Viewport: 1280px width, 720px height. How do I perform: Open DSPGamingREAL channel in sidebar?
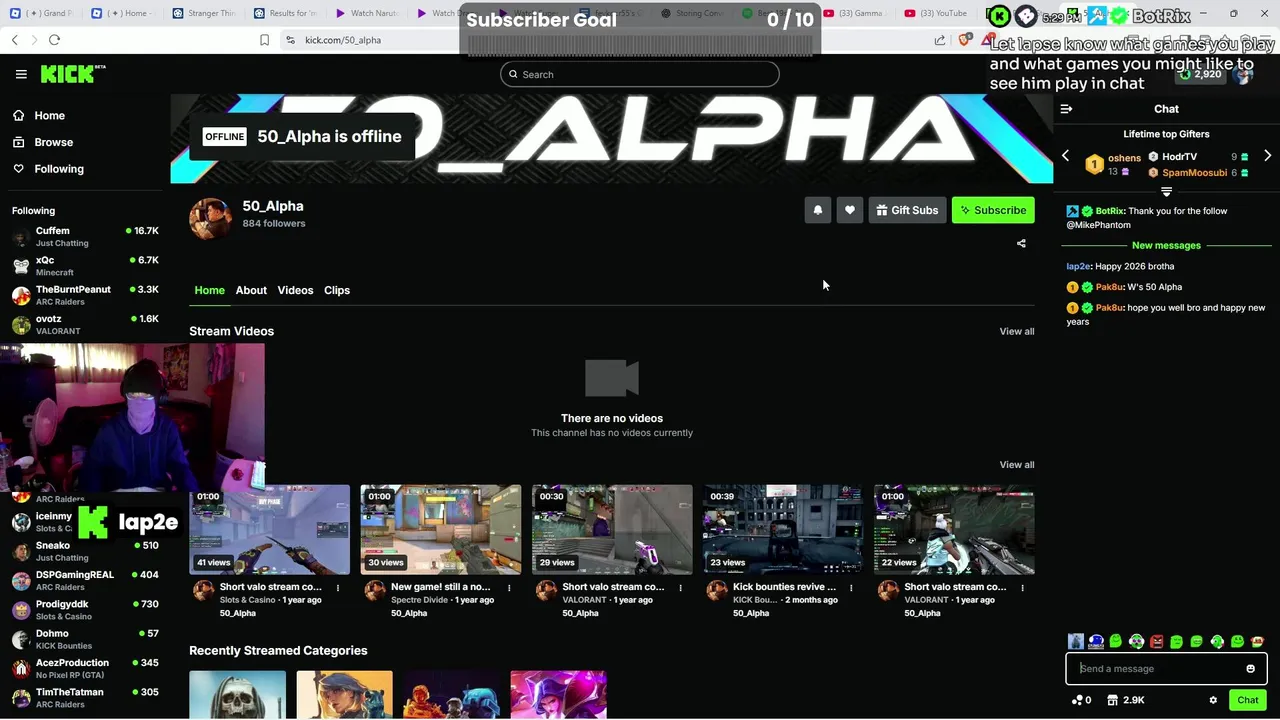tap(85, 580)
